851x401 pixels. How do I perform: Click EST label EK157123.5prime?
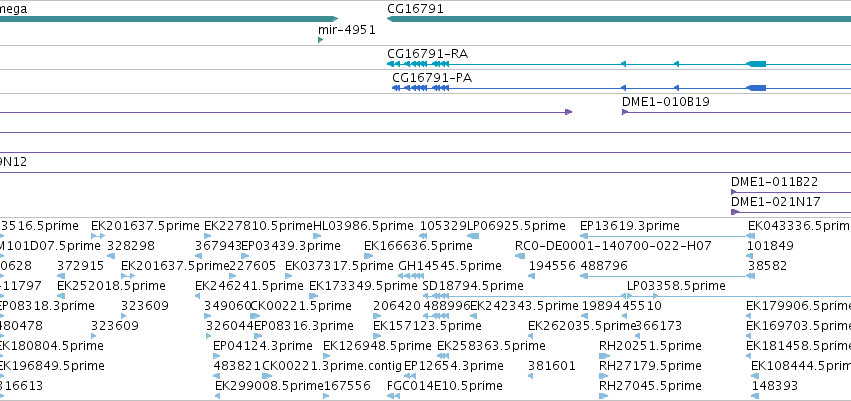[x=427, y=326]
